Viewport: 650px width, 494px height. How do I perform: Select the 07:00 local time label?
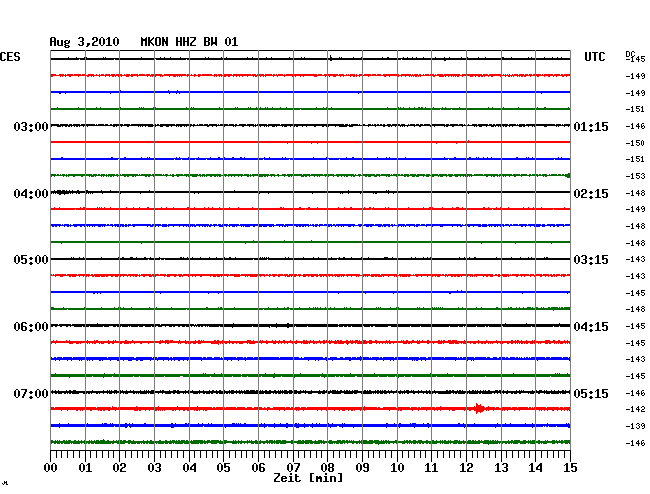pyautogui.click(x=31, y=394)
